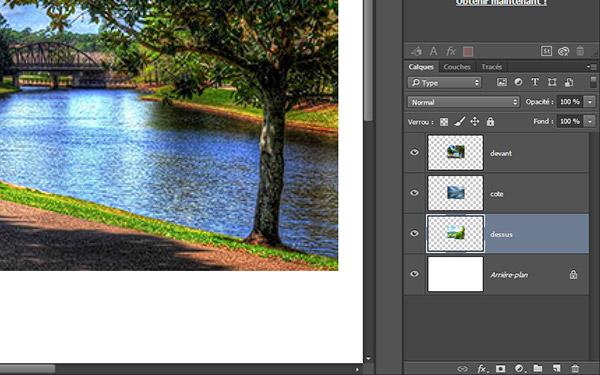600x375 pixels.
Task: Click the 'cote' layer name
Action: pyautogui.click(x=497, y=194)
